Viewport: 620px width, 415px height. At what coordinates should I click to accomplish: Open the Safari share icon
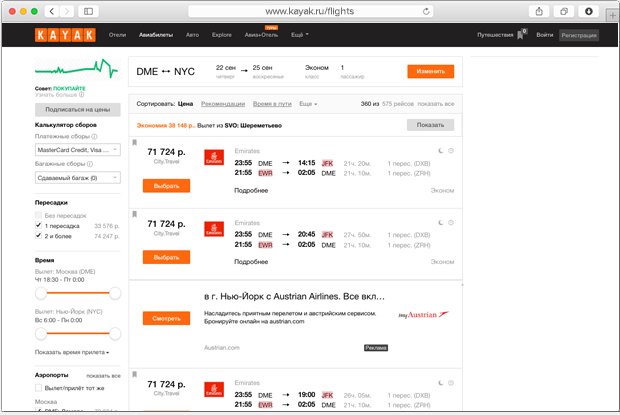point(539,11)
